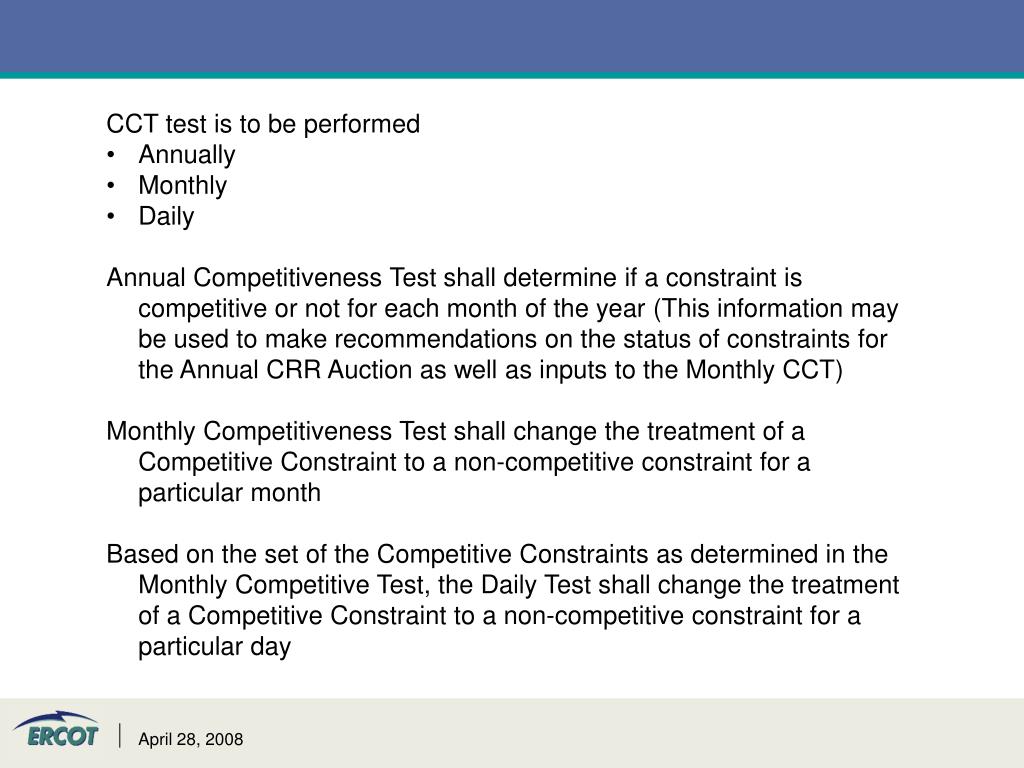This screenshot has width=1024, height=768.
Task: Click the line 'be used to make recommendations'
Action: click(x=512, y=339)
